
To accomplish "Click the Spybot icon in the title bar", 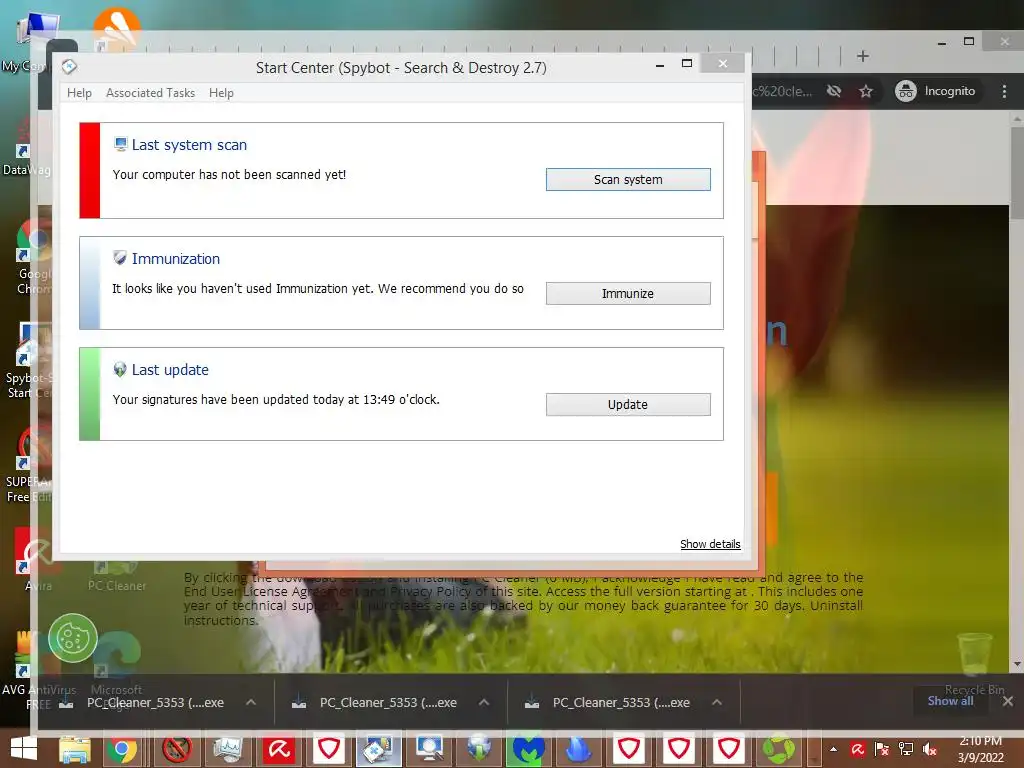I will click(69, 67).
